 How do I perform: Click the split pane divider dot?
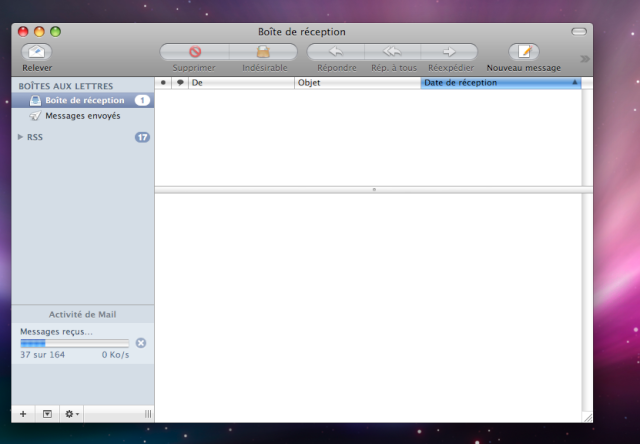point(374,190)
